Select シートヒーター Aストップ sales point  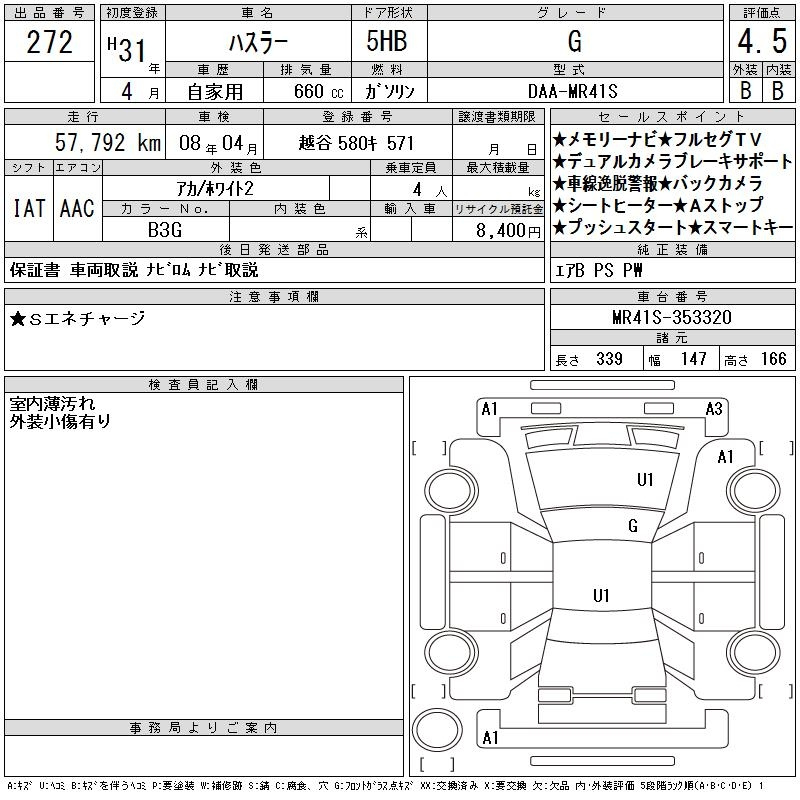[x=657, y=206]
